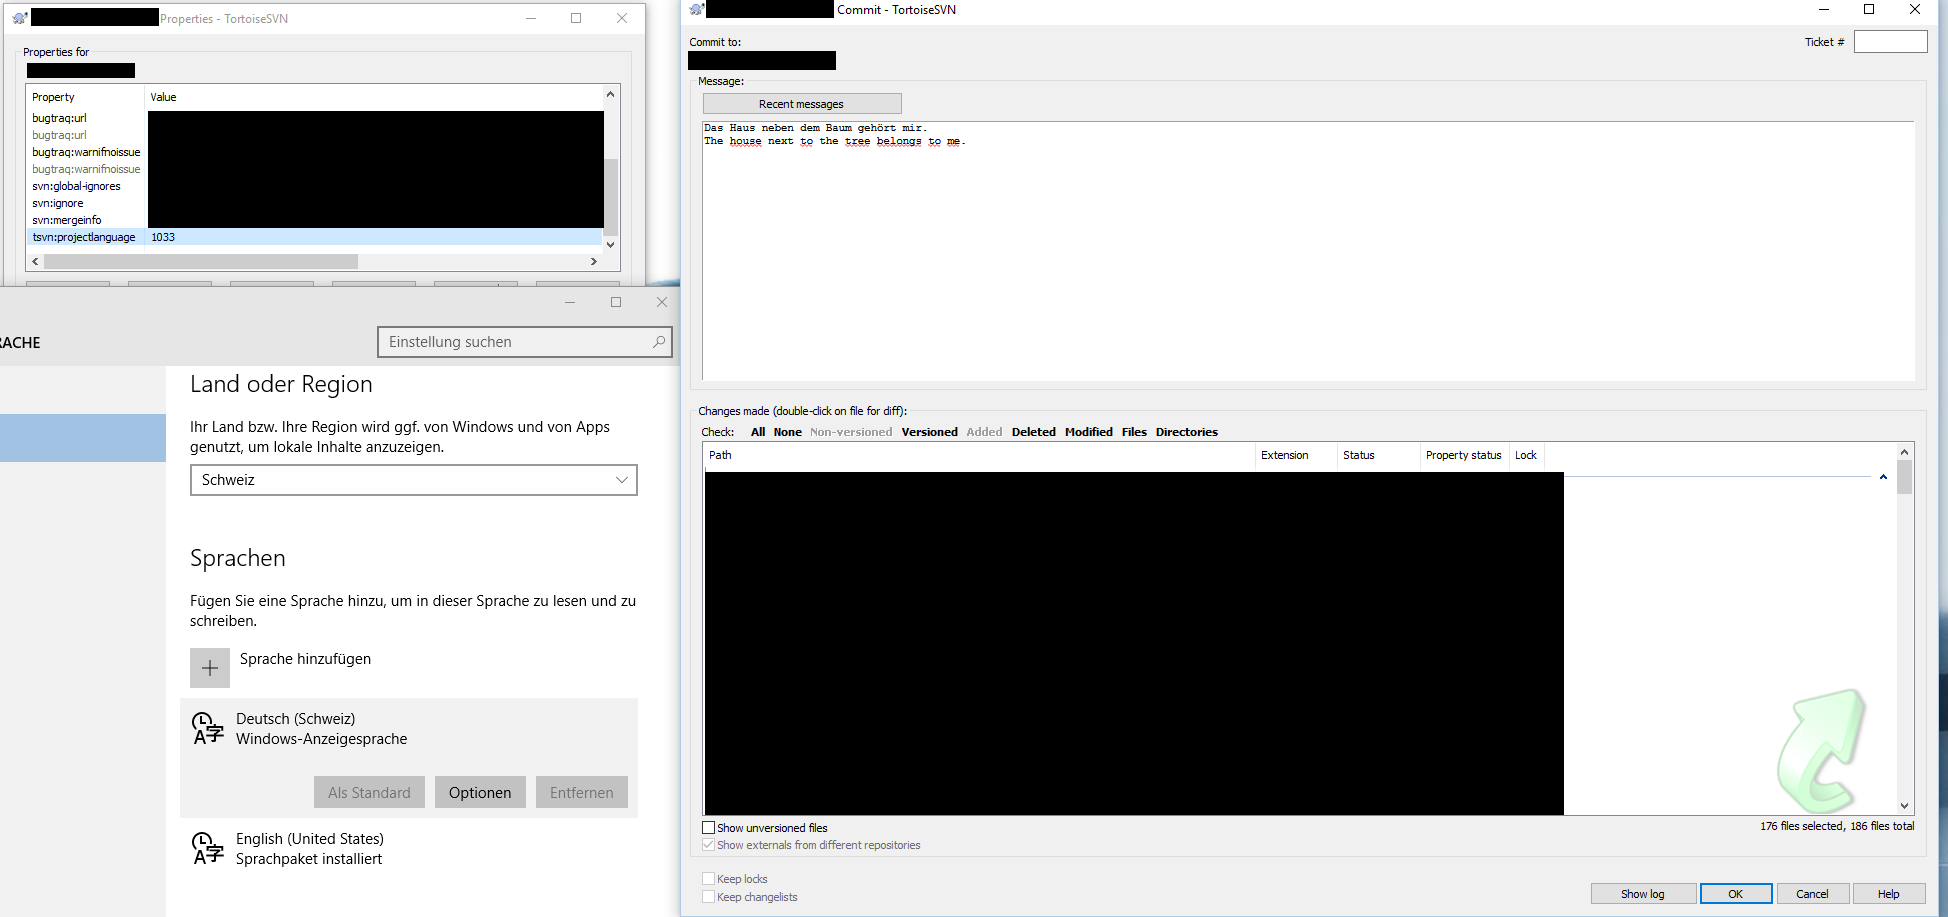Select the svn:ignore property row
Image resolution: width=1948 pixels, height=917 pixels.
coord(58,203)
